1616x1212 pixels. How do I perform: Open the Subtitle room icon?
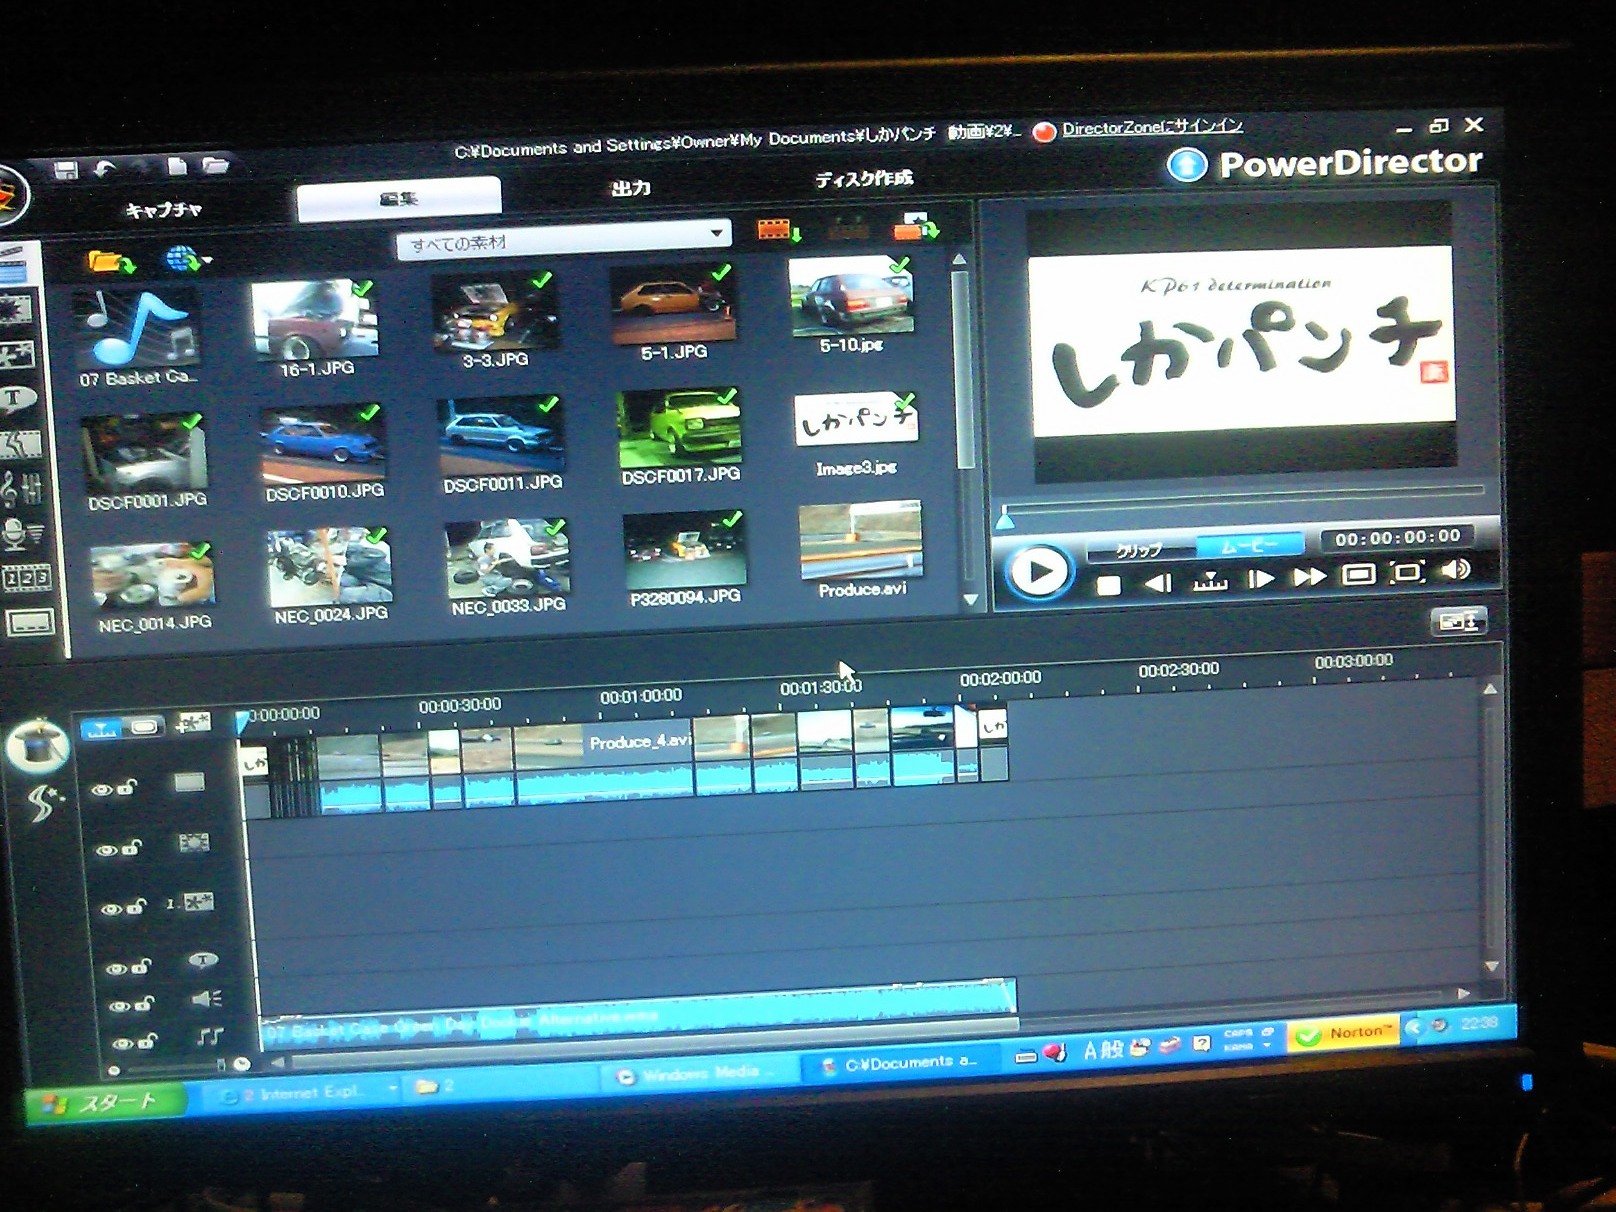29,623
